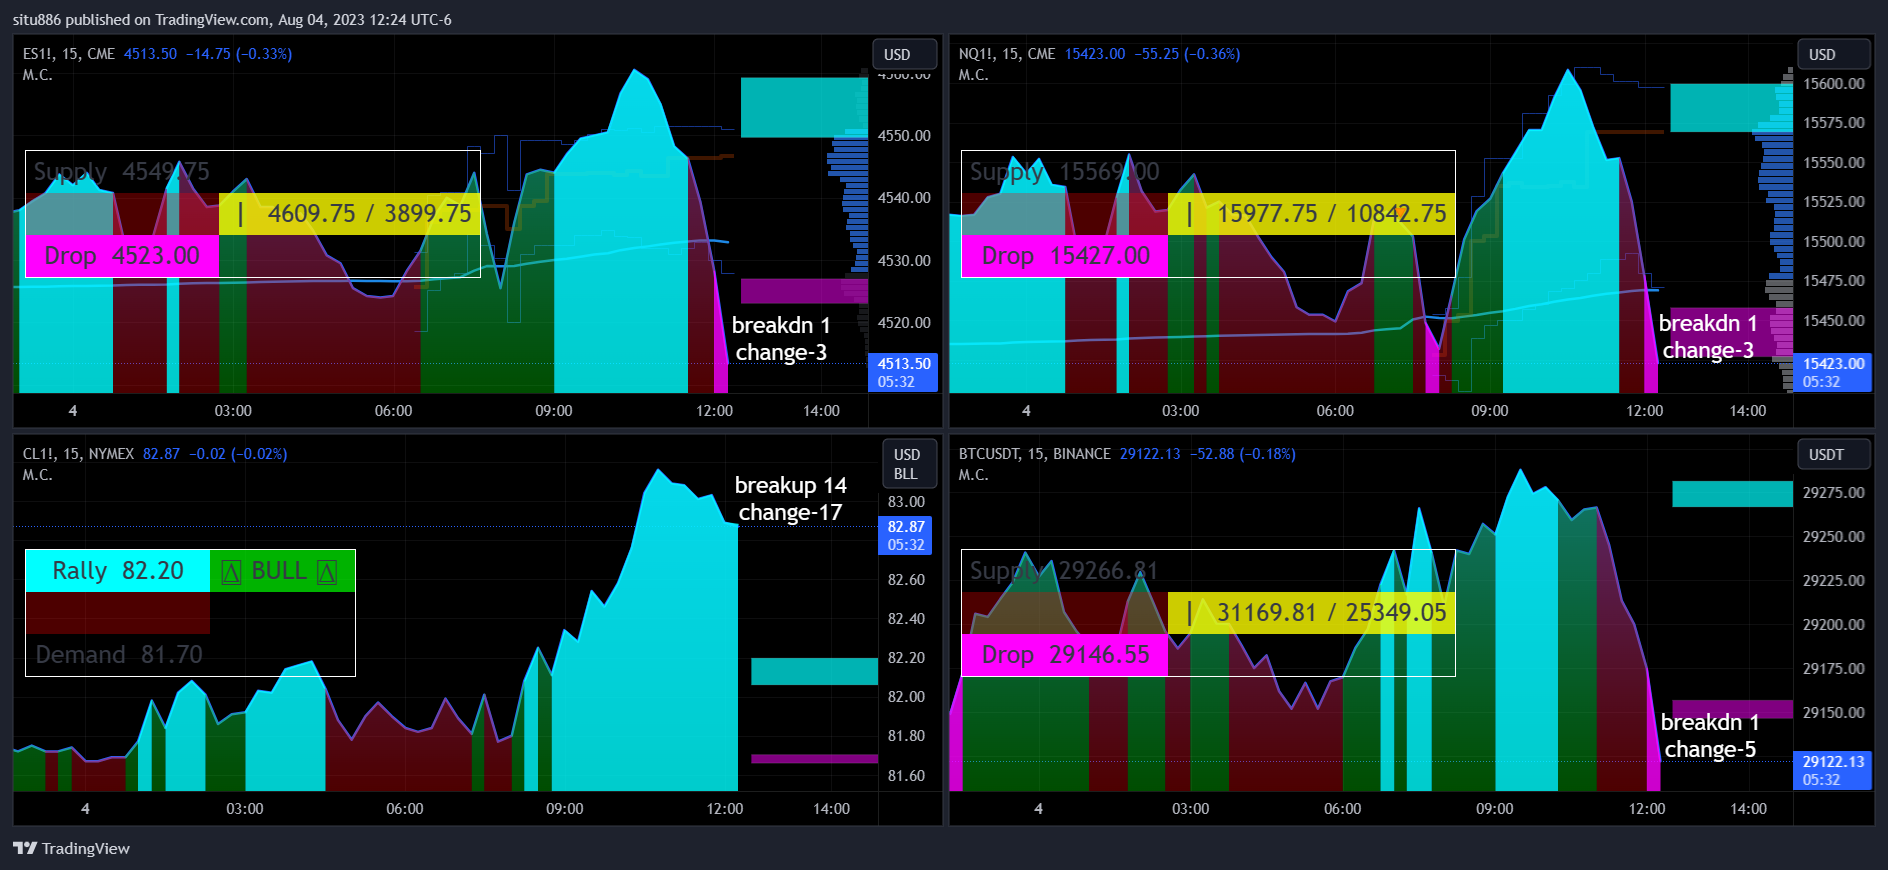Click the breakup 14 change-17 label
The image size is (1888, 870).
[x=790, y=499]
